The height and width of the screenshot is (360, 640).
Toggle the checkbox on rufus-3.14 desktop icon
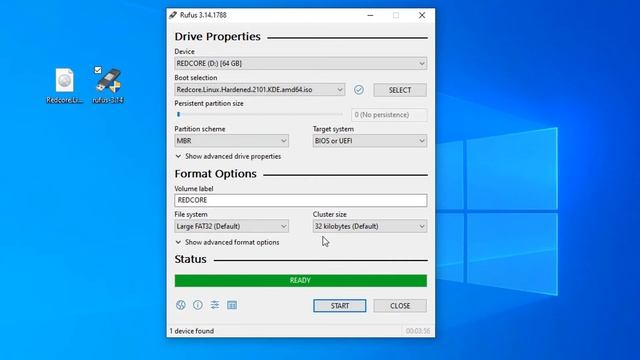point(98,70)
